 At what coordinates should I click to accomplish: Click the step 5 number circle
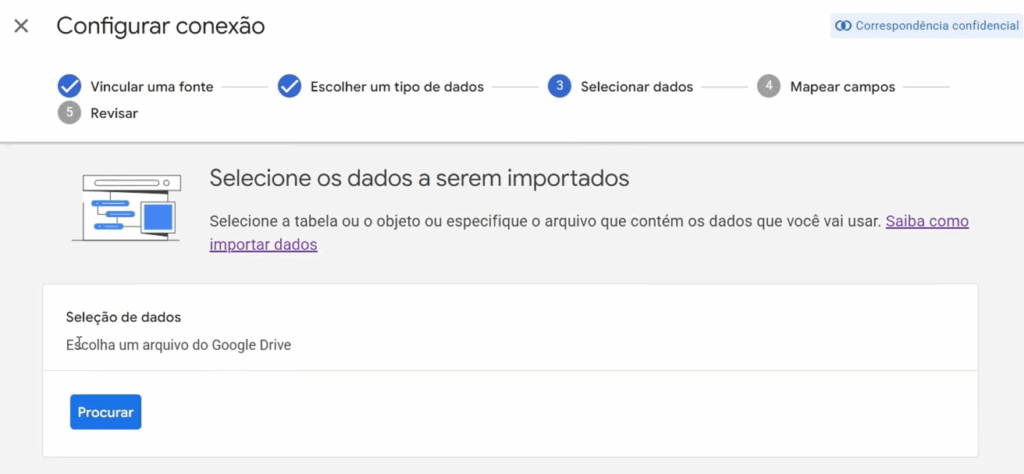click(70, 113)
